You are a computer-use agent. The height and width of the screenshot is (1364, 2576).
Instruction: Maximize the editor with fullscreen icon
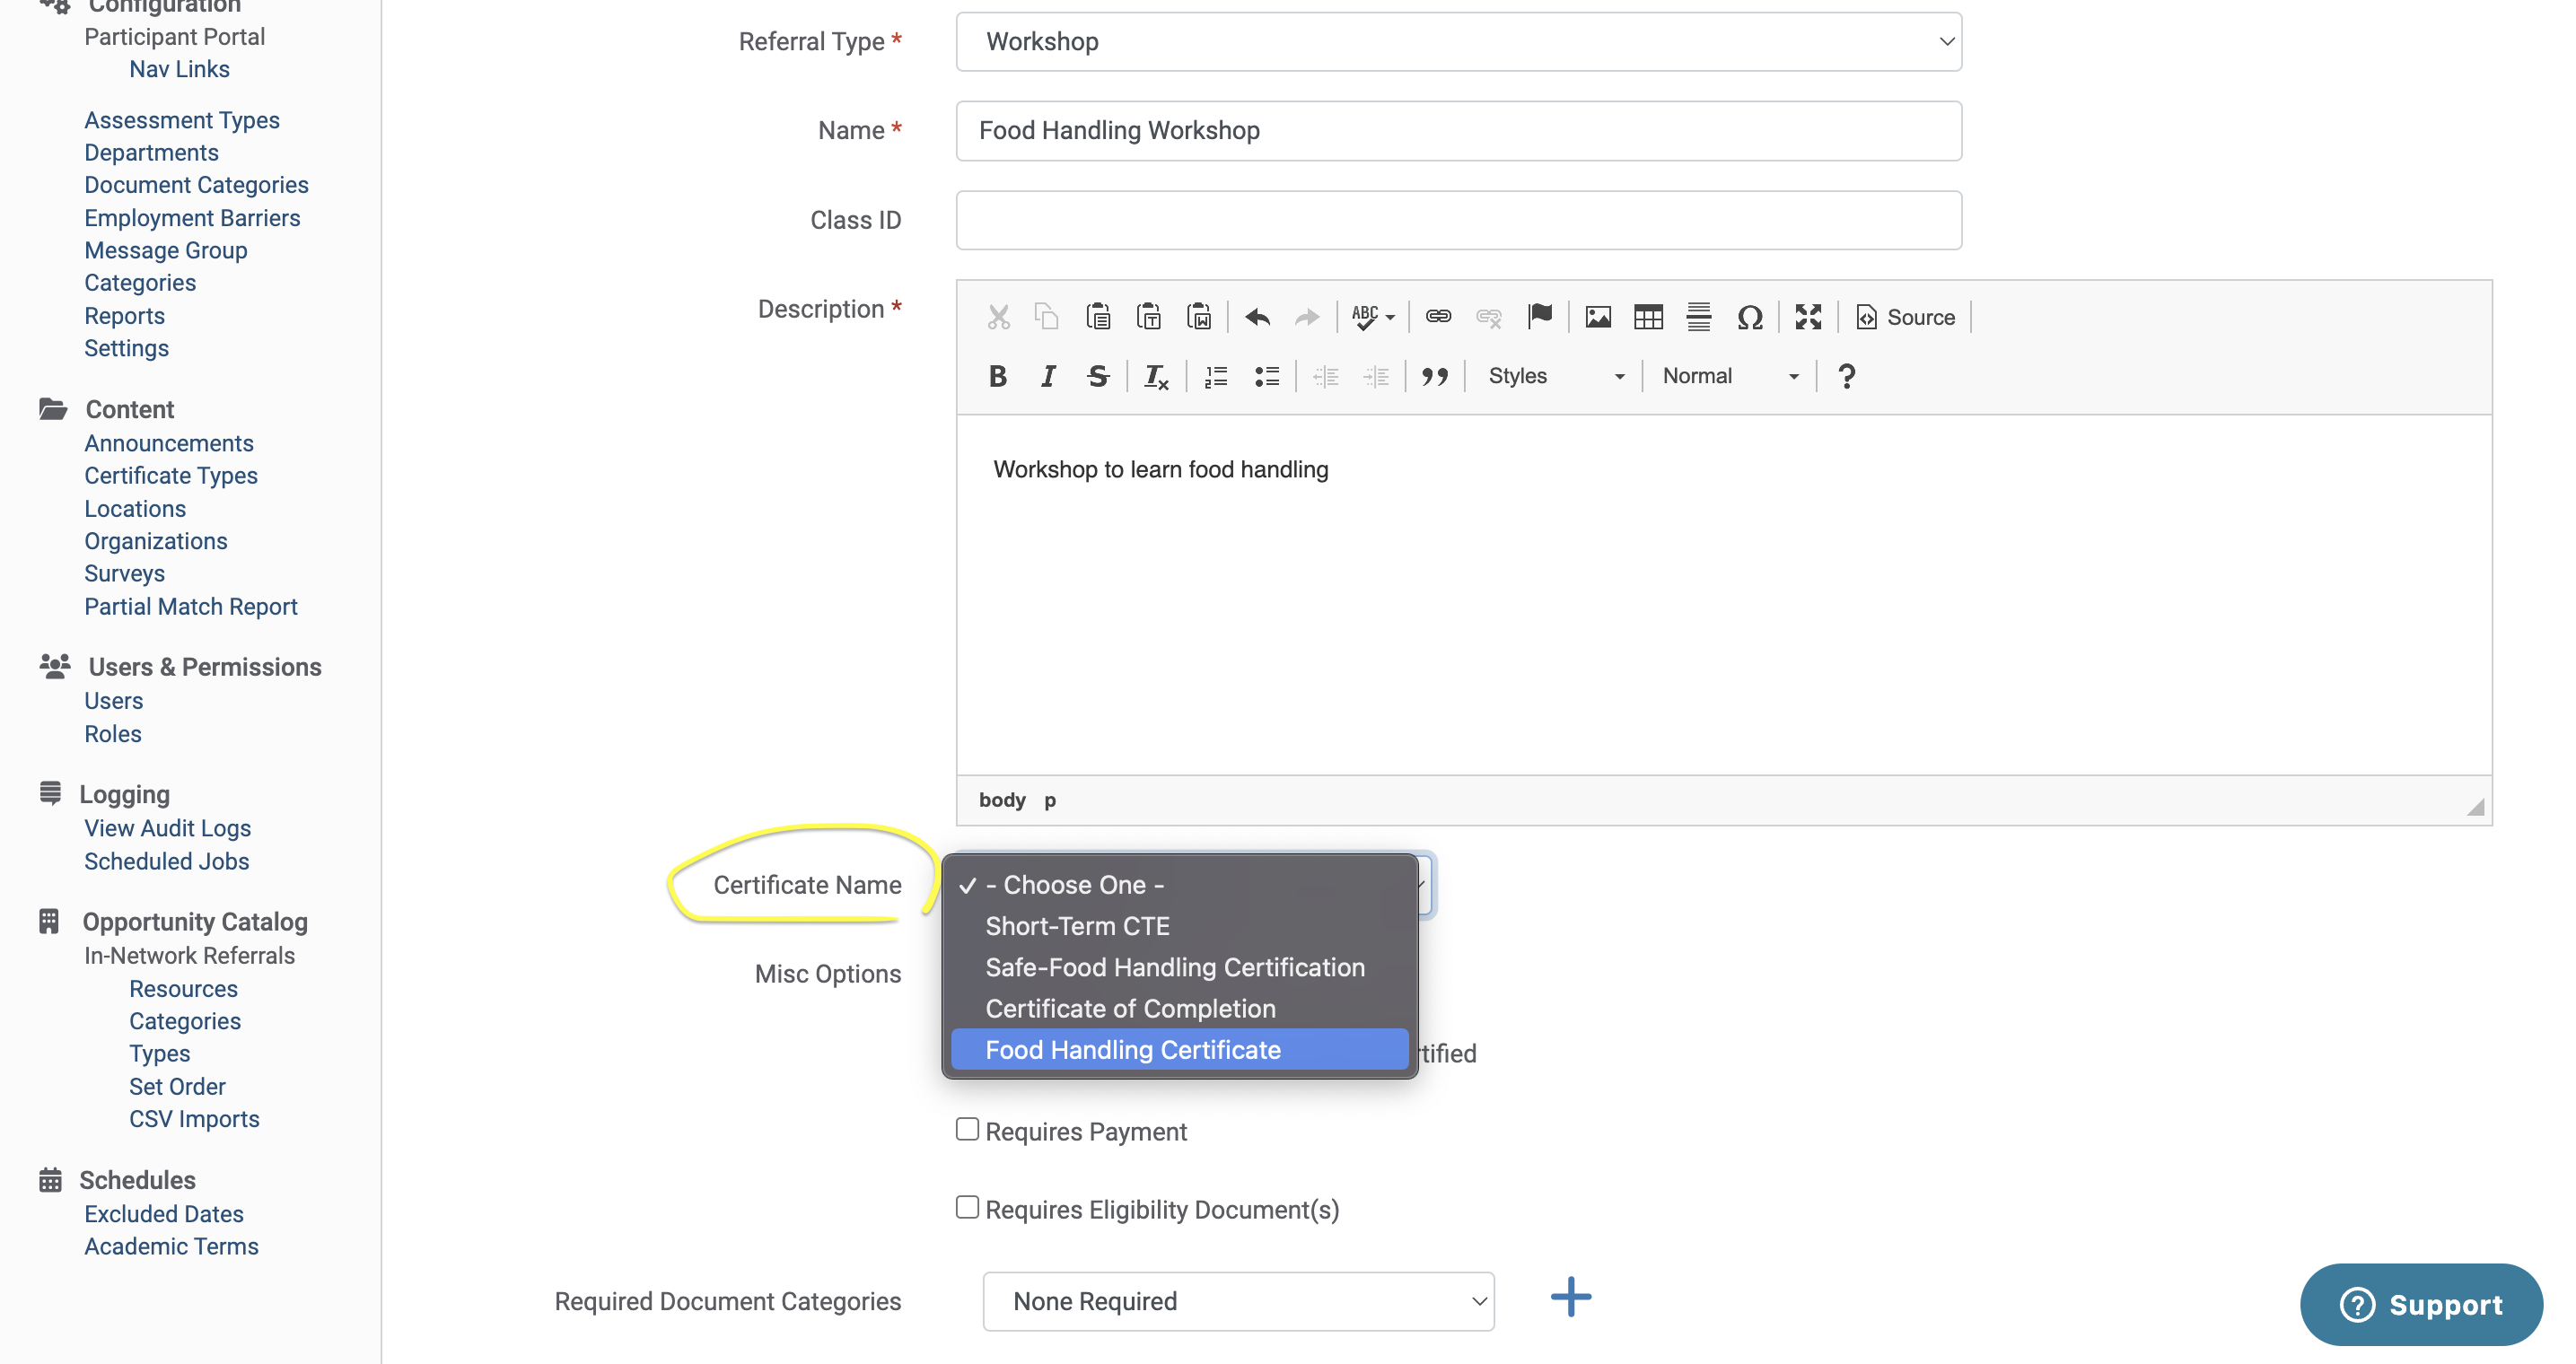[x=1807, y=317]
